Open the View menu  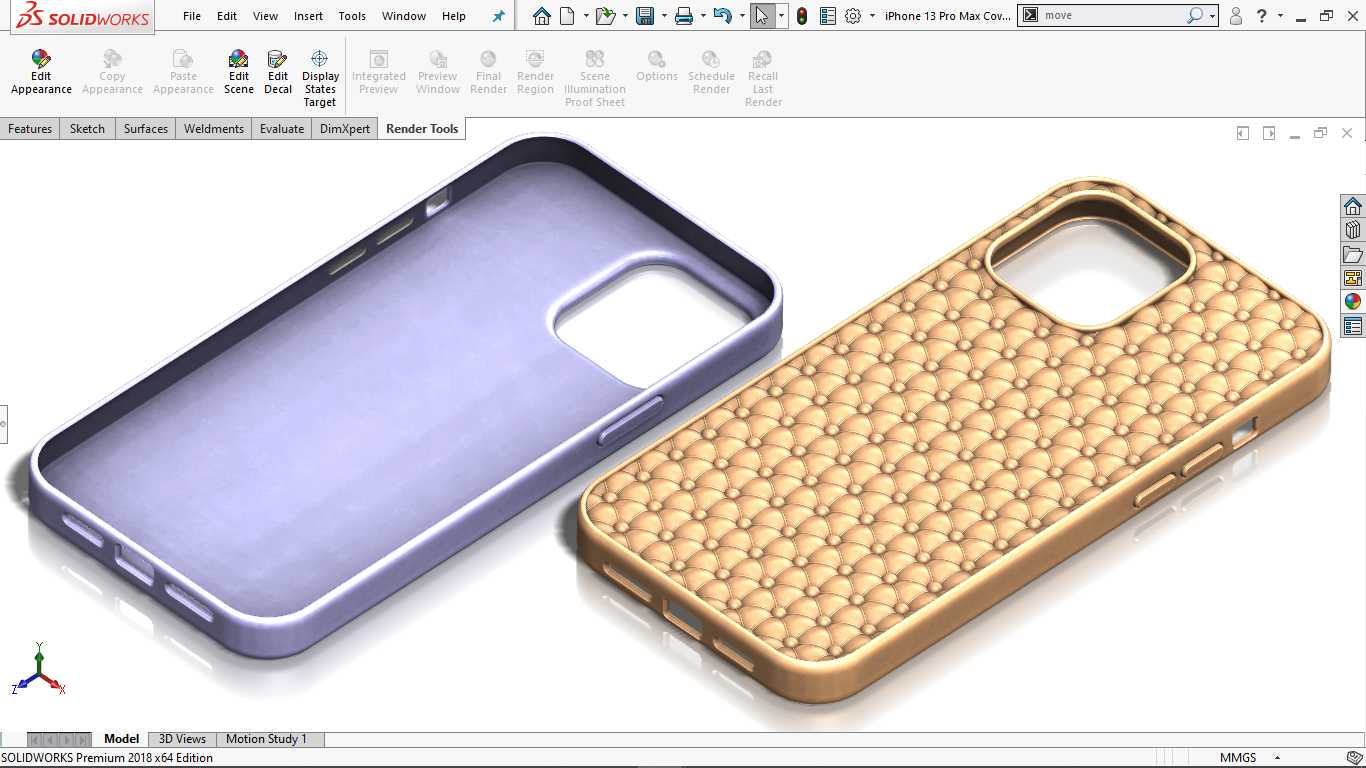(x=265, y=16)
